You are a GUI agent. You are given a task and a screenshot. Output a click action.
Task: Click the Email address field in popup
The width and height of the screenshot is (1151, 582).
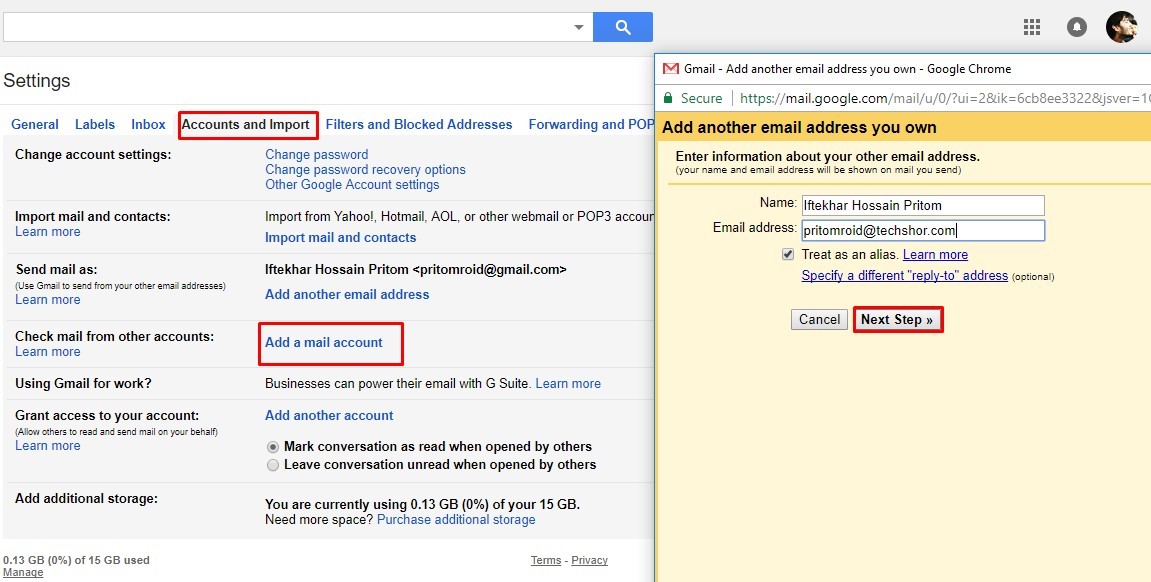coord(923,230)
